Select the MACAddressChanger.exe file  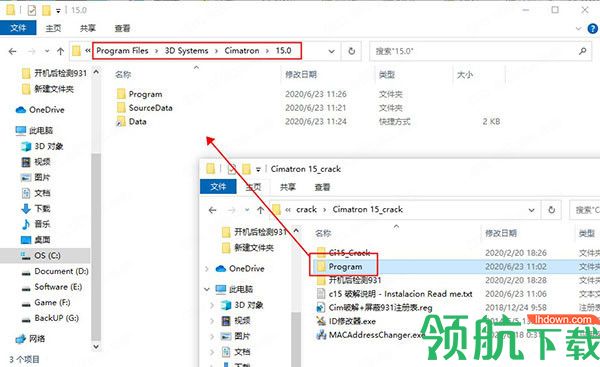coord(370,335)
